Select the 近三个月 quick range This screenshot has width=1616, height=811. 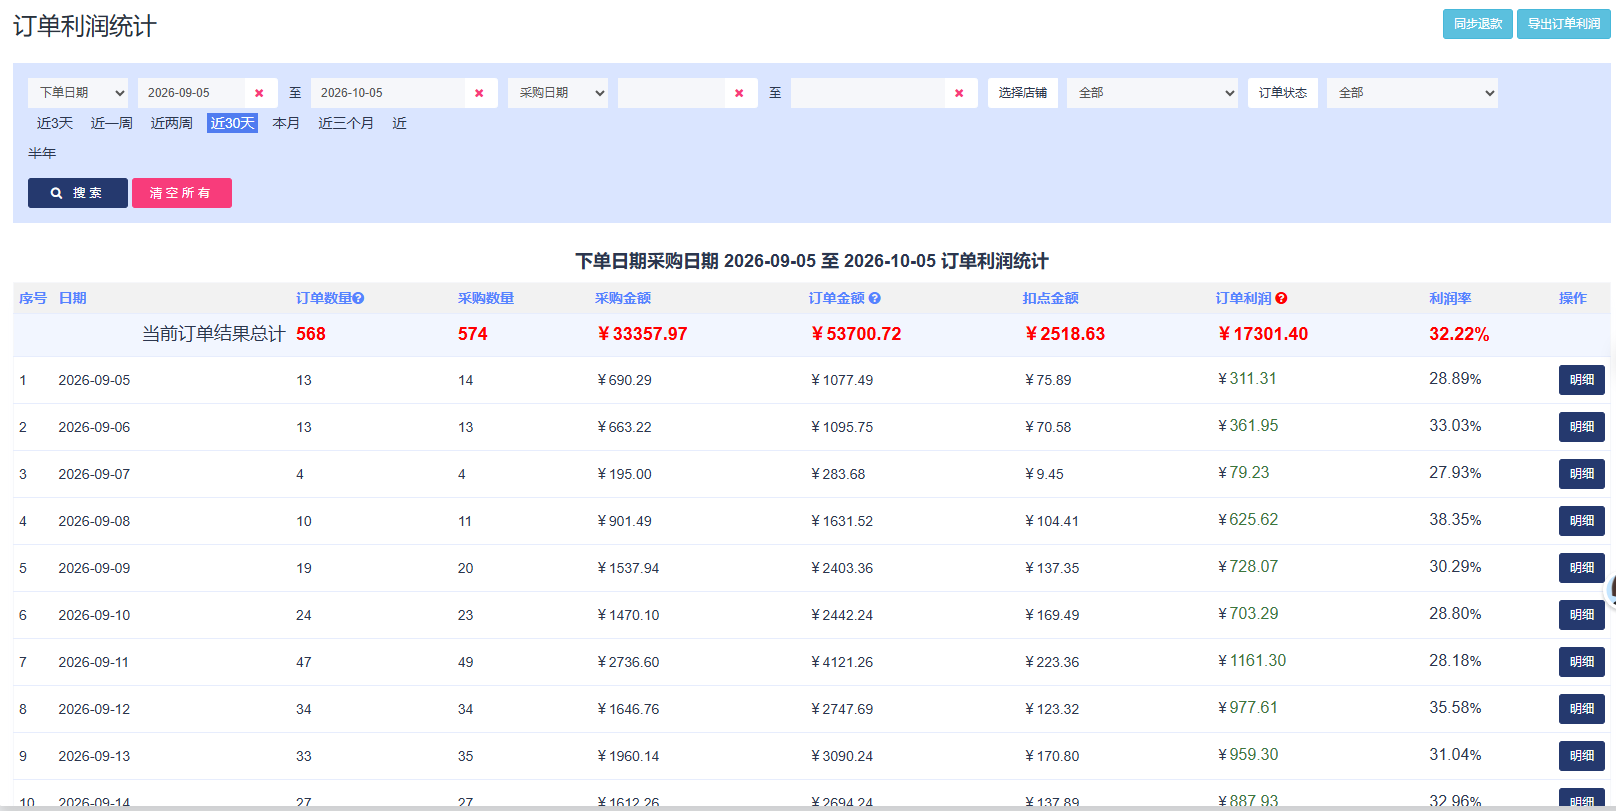point(346,123)
